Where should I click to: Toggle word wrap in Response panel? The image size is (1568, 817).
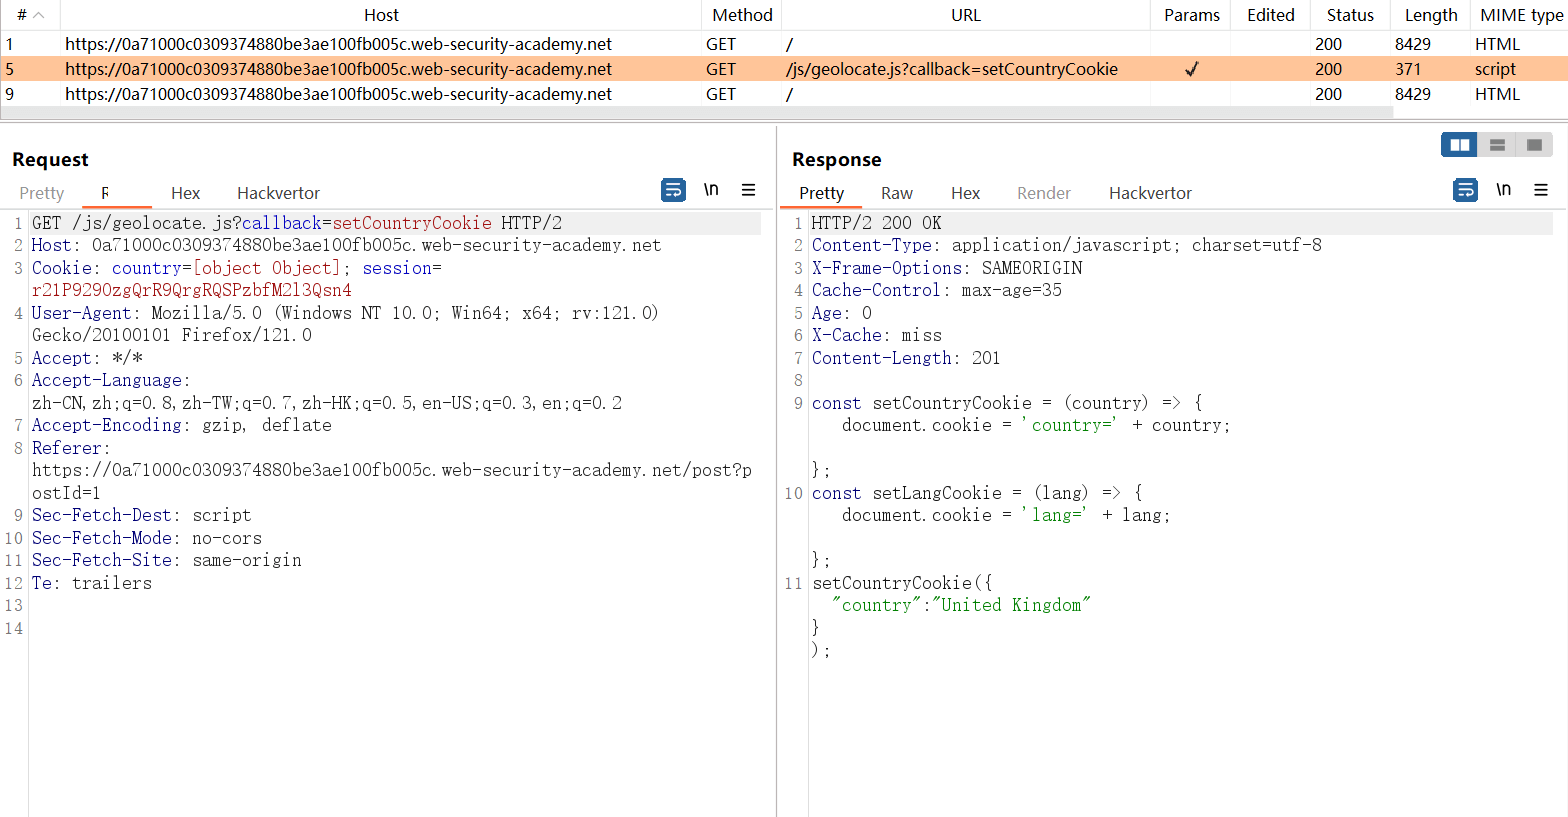1465,190
